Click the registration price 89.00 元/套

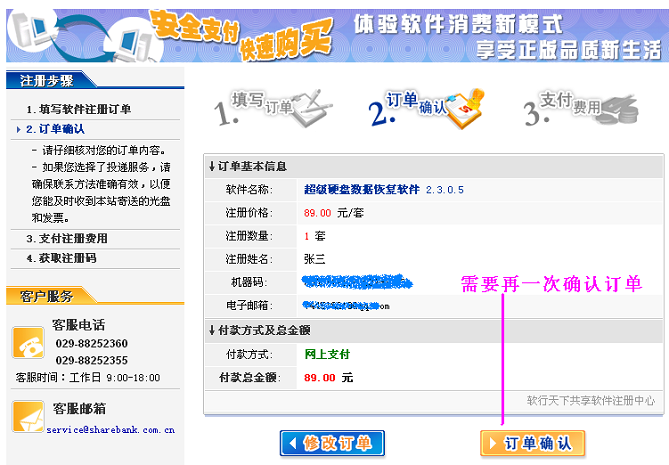(x=334, y=213)
